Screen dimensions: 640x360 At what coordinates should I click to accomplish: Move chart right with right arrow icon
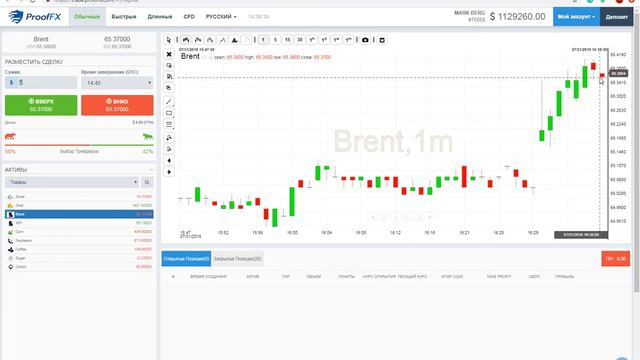click(169, 172)
